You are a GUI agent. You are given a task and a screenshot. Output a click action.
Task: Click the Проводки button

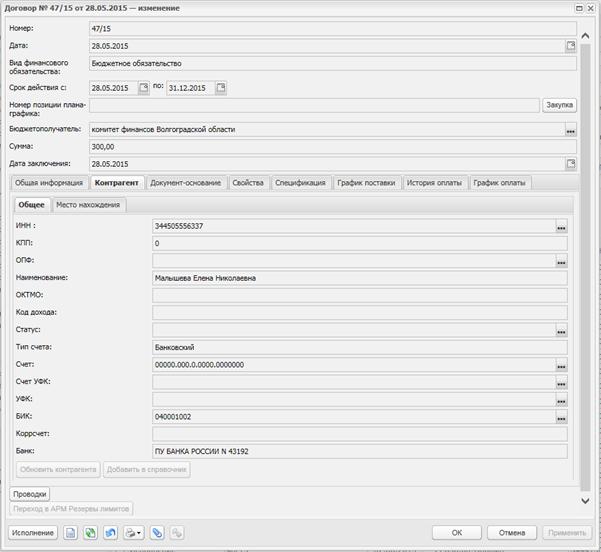coord(29,494)
